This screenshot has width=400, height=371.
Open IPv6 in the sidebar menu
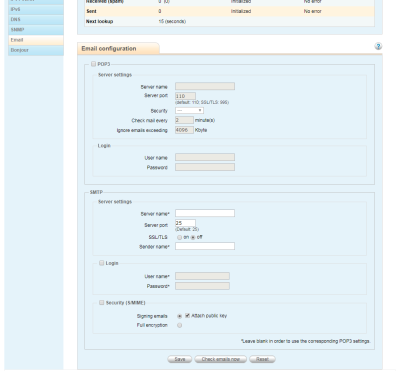pyautogui.click(x=36, y=9)
